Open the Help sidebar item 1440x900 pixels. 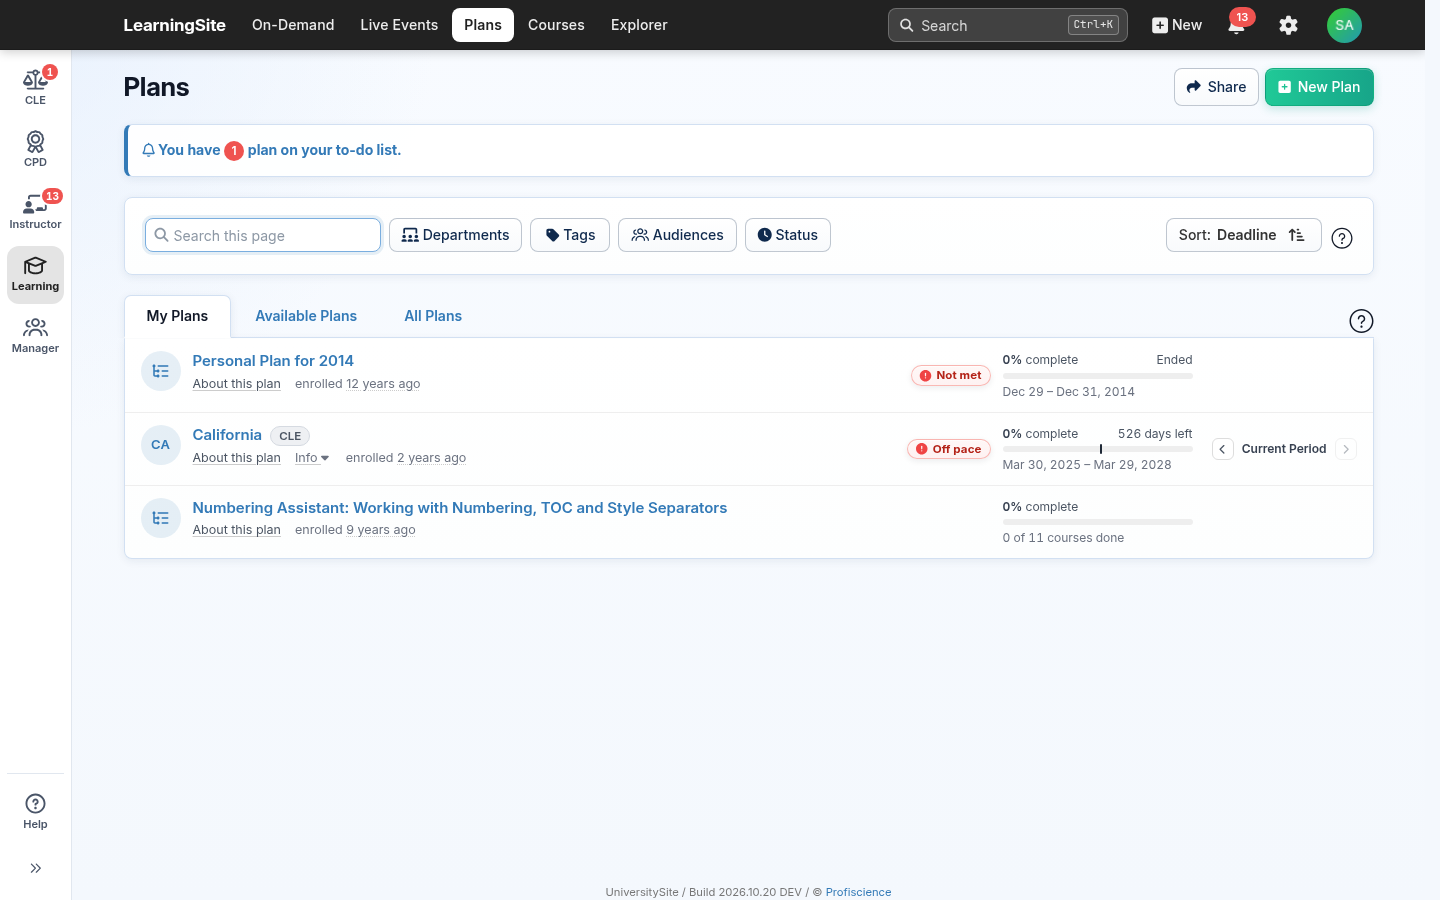(35, 811)
